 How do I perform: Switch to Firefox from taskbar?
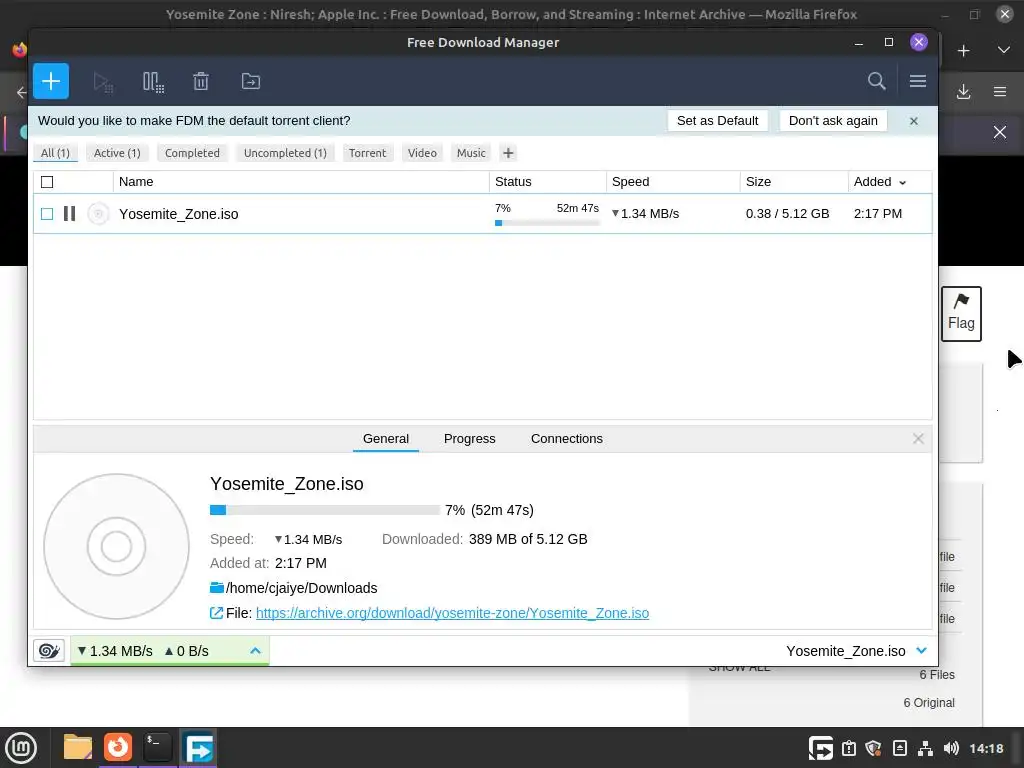(x=118, y=748)
